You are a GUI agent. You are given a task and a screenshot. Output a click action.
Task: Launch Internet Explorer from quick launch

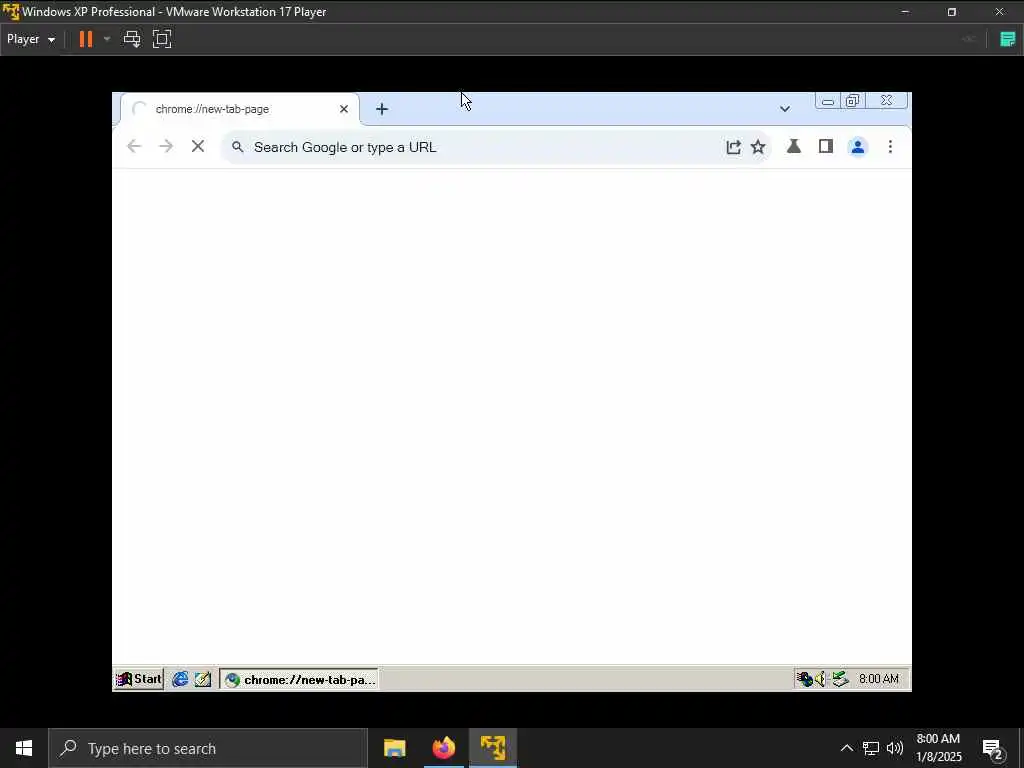coord(180,679)
